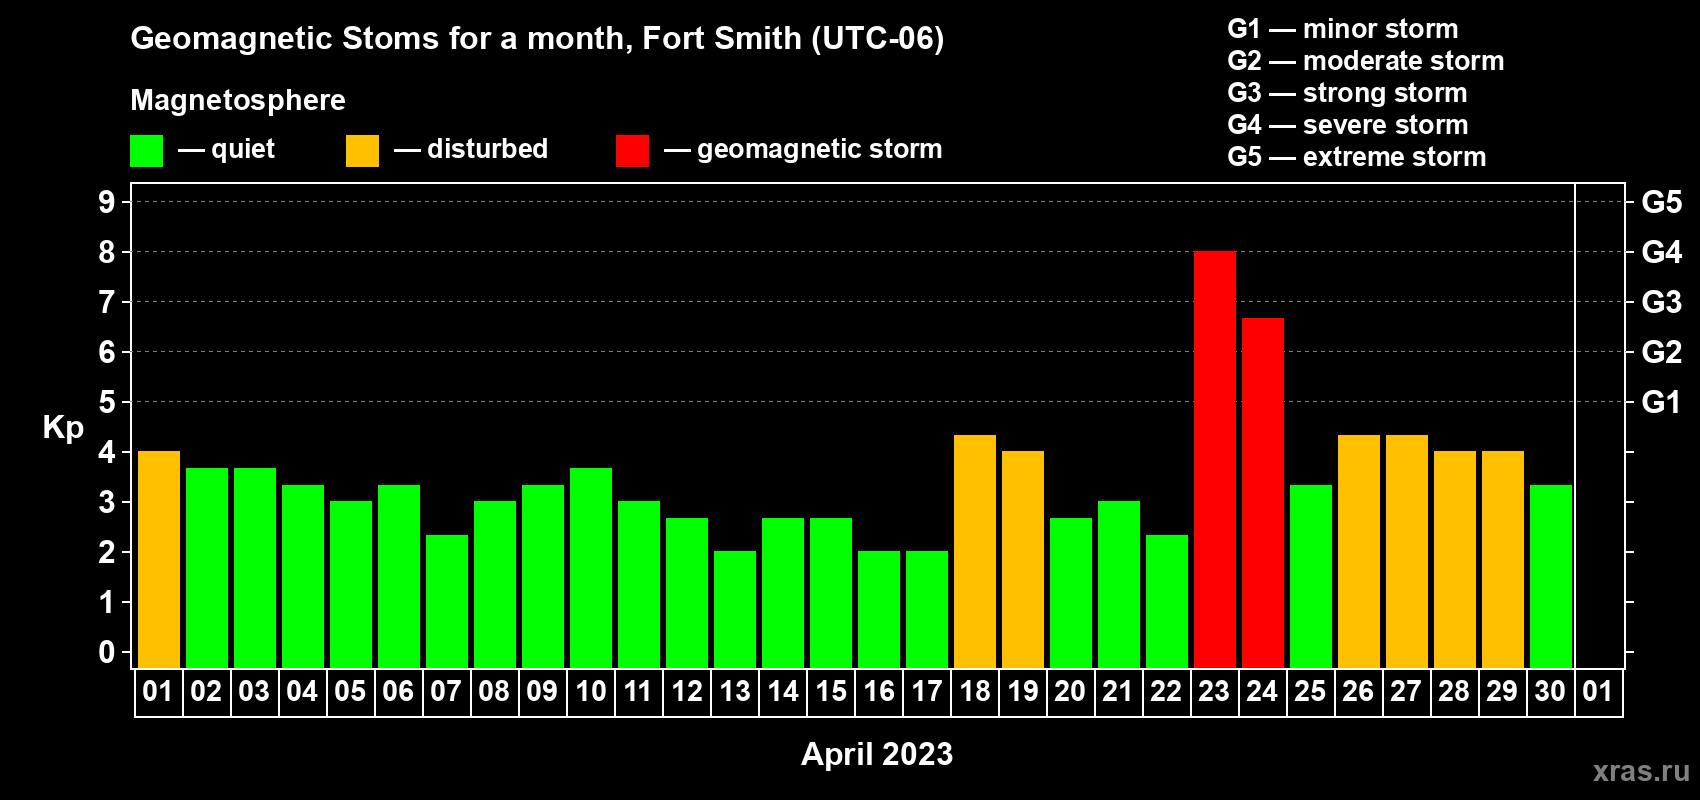This screenshot has width=1700, height=800.
Task: Select the red bar for April 23
Action: (1215, 460)
